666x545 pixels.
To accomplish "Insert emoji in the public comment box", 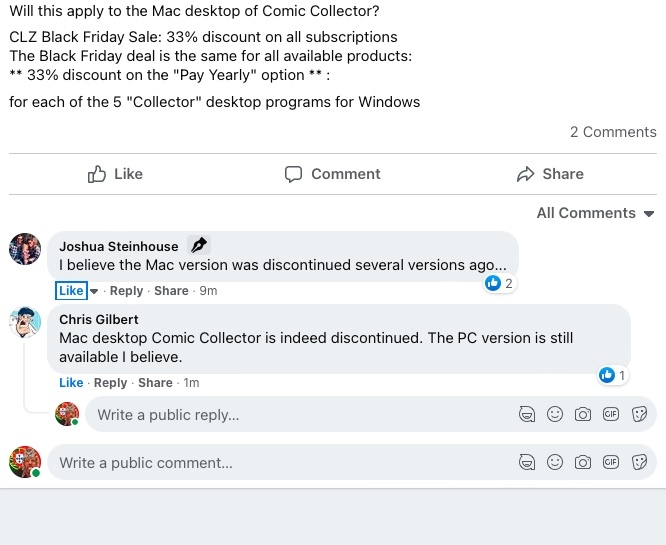I will click(x=555, y=462).
